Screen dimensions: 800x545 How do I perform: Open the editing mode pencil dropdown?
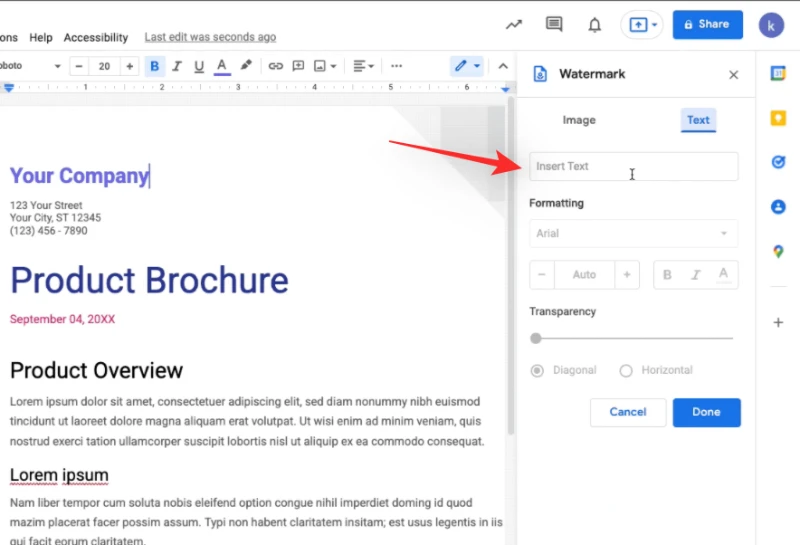coord(467,66)
